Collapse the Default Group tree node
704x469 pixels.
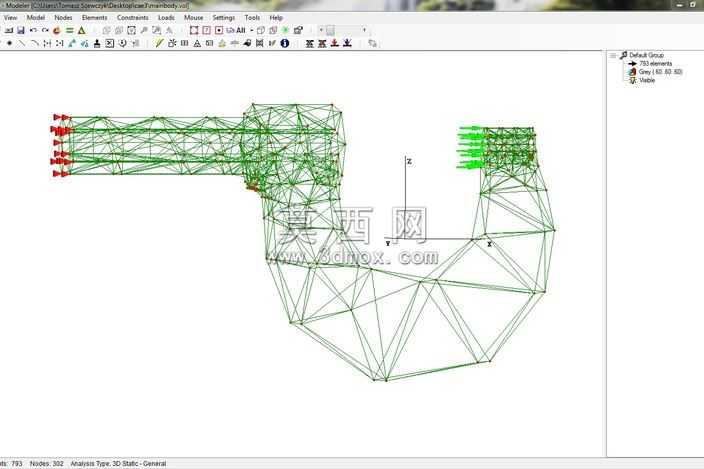(613, 55)
